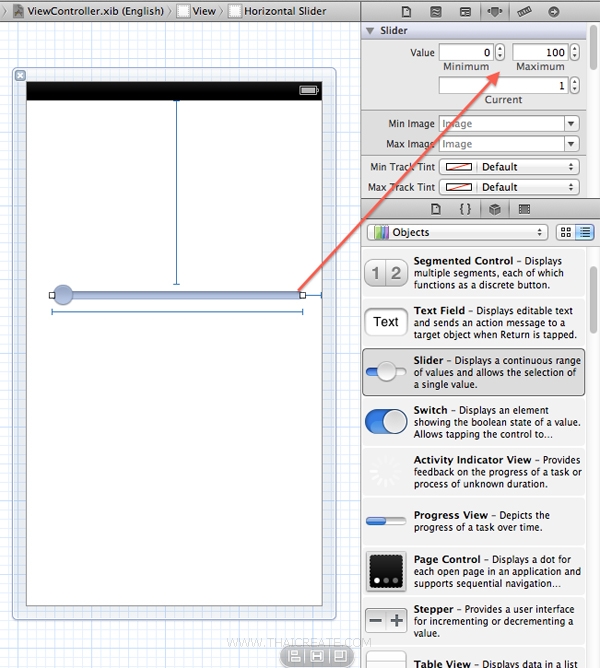Collapse the Slider attributes section
The width and height of the screenshot is (600, 668).
(x=370, y=31)
